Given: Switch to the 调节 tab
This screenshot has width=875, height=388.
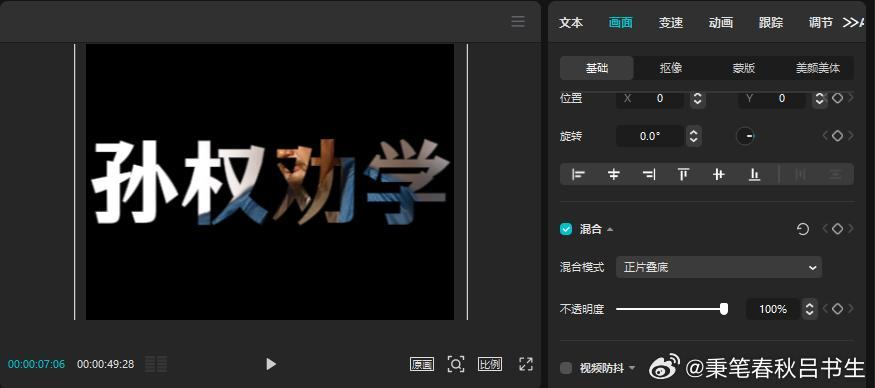Looking at the screenshot, I should click(820, 22).
